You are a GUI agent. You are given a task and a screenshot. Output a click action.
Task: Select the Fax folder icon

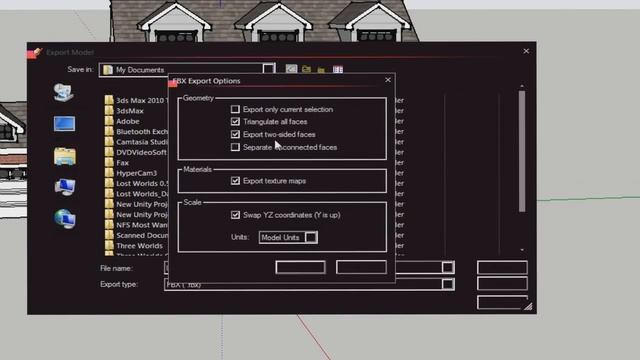click(x=109, y=162)
